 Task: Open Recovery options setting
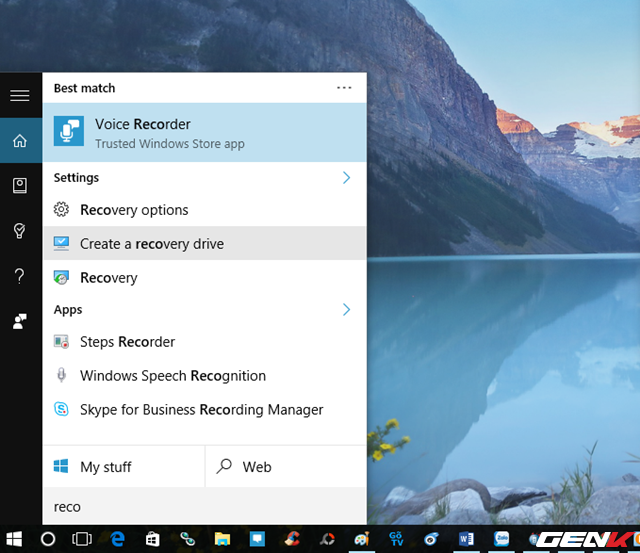click(134, 210)
